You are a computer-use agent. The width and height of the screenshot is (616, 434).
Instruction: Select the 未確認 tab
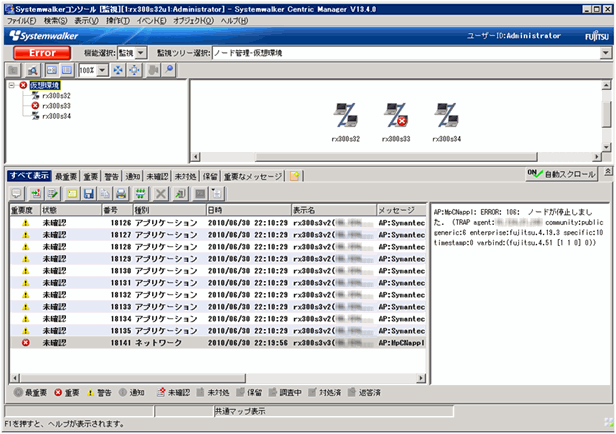point(158,176)
